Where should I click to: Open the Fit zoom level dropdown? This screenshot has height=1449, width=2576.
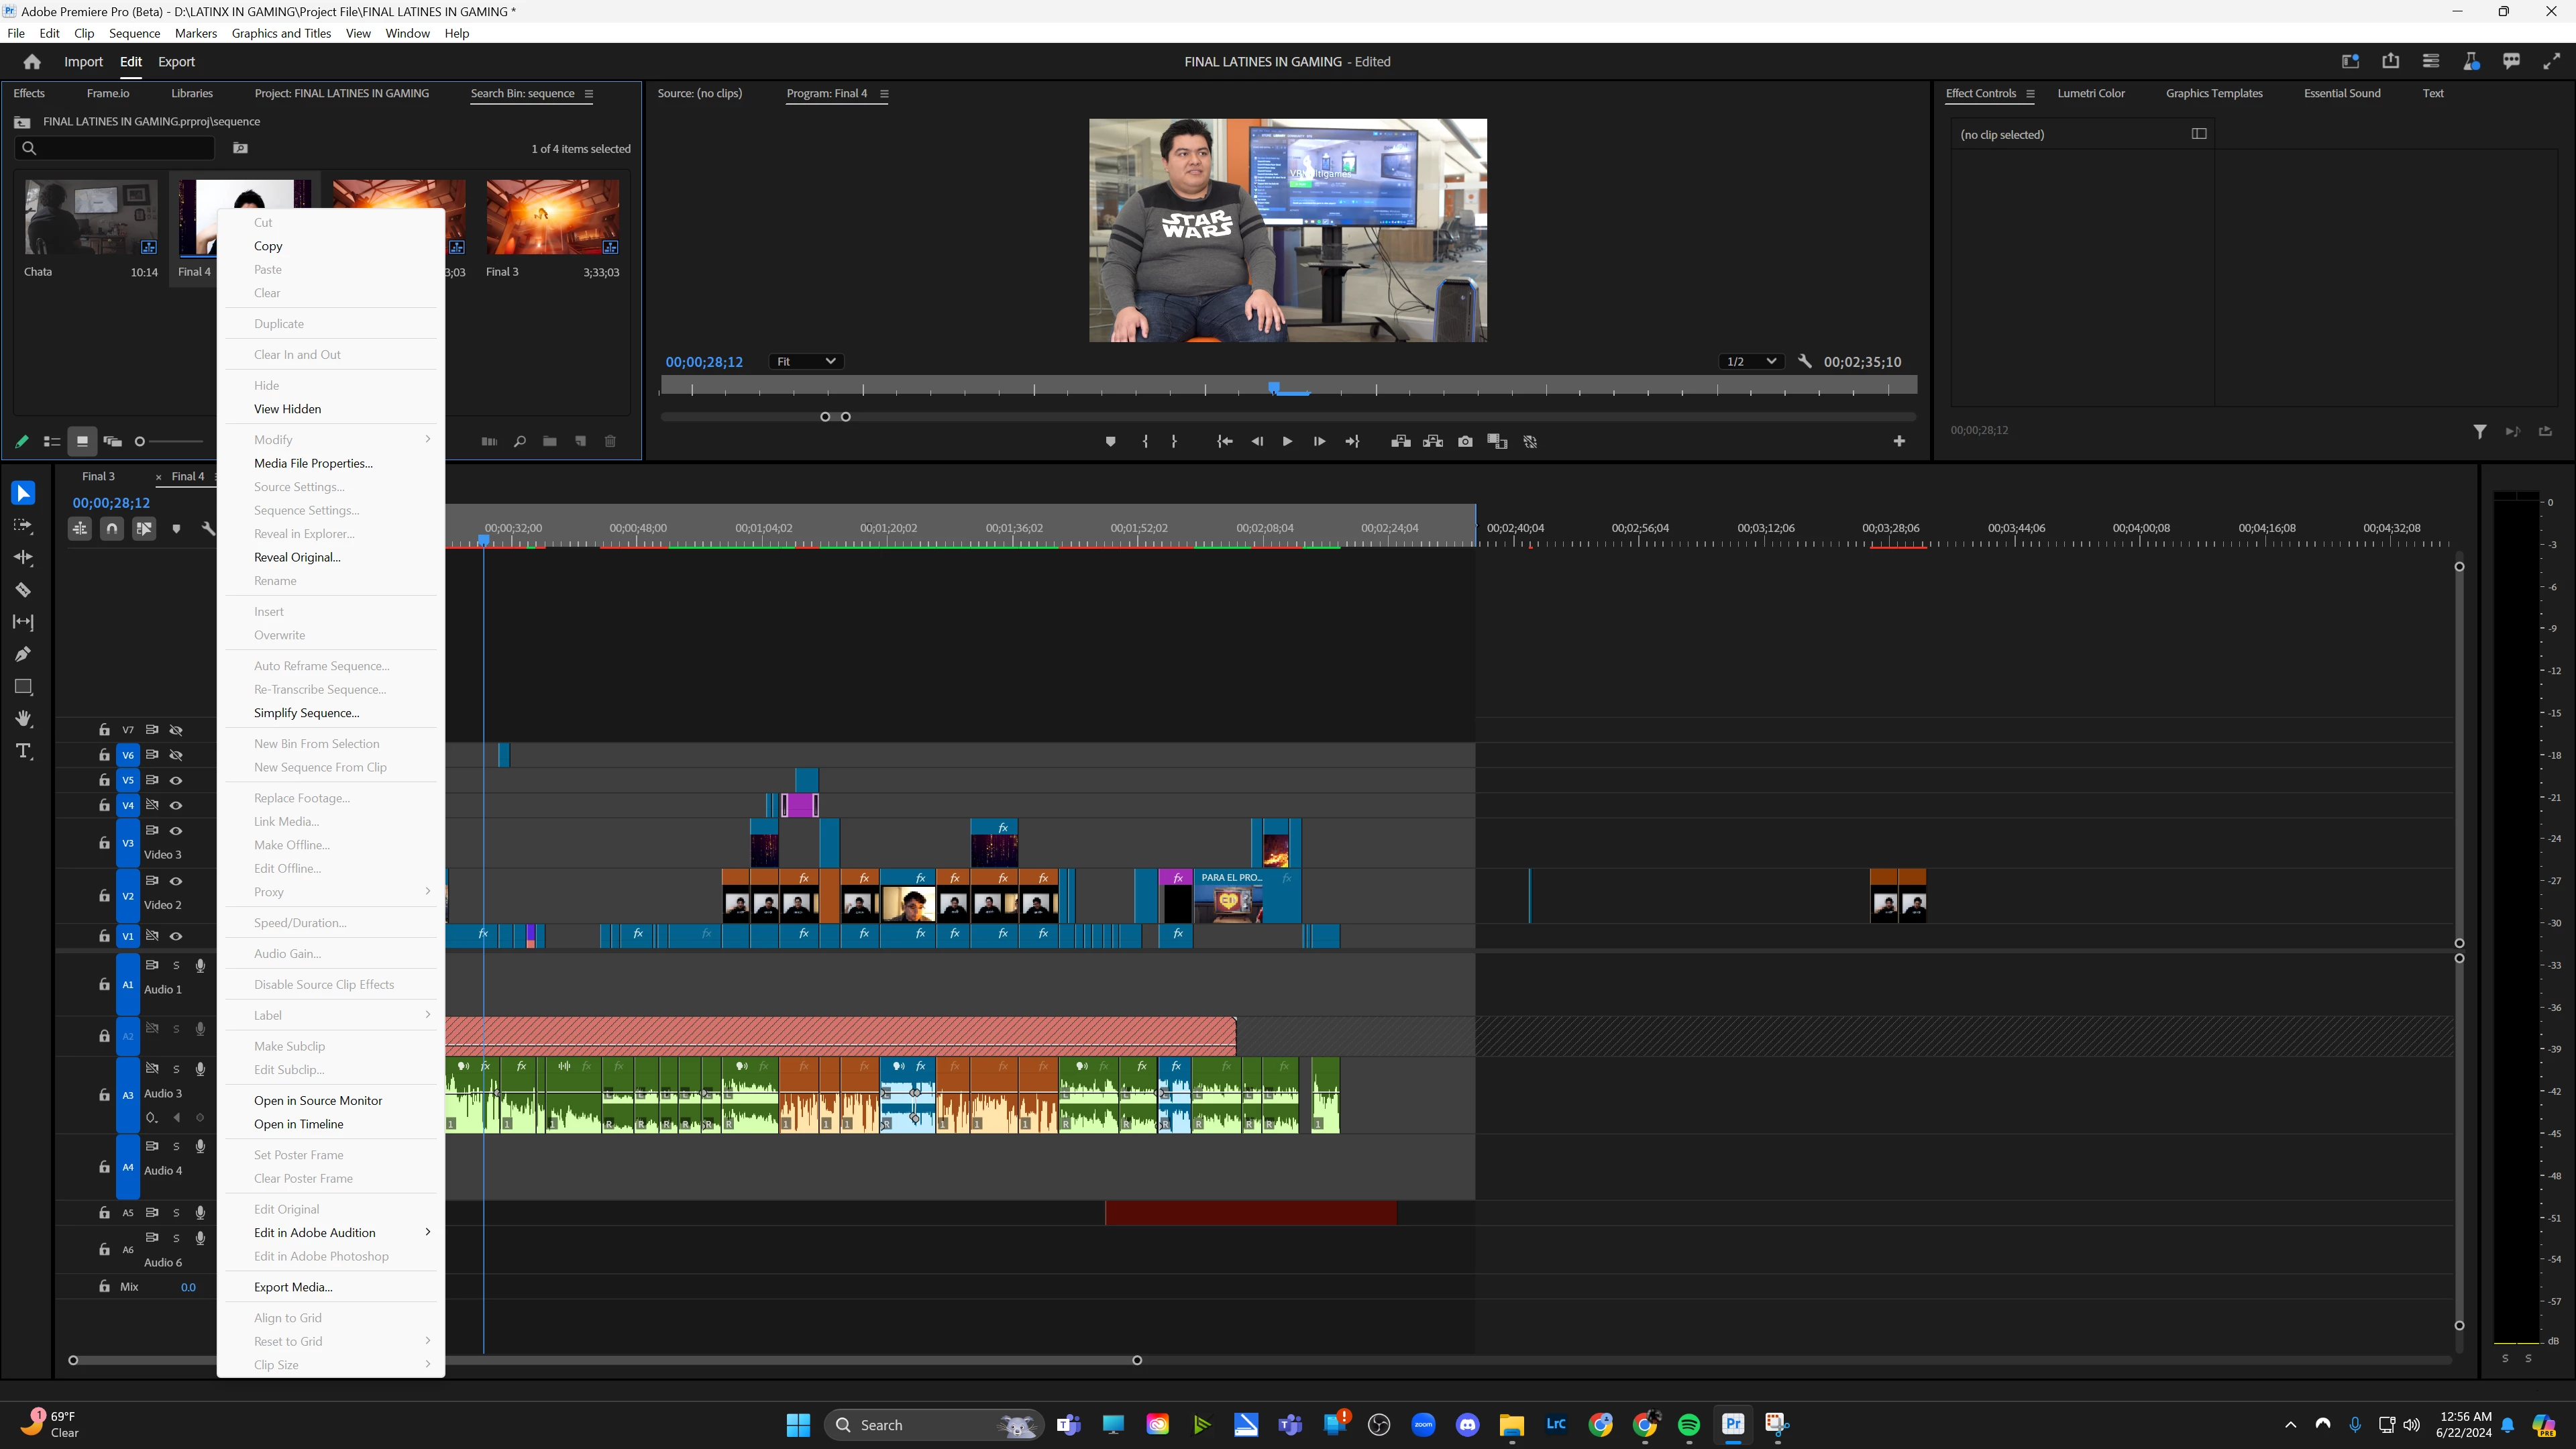tap(805, 361)
